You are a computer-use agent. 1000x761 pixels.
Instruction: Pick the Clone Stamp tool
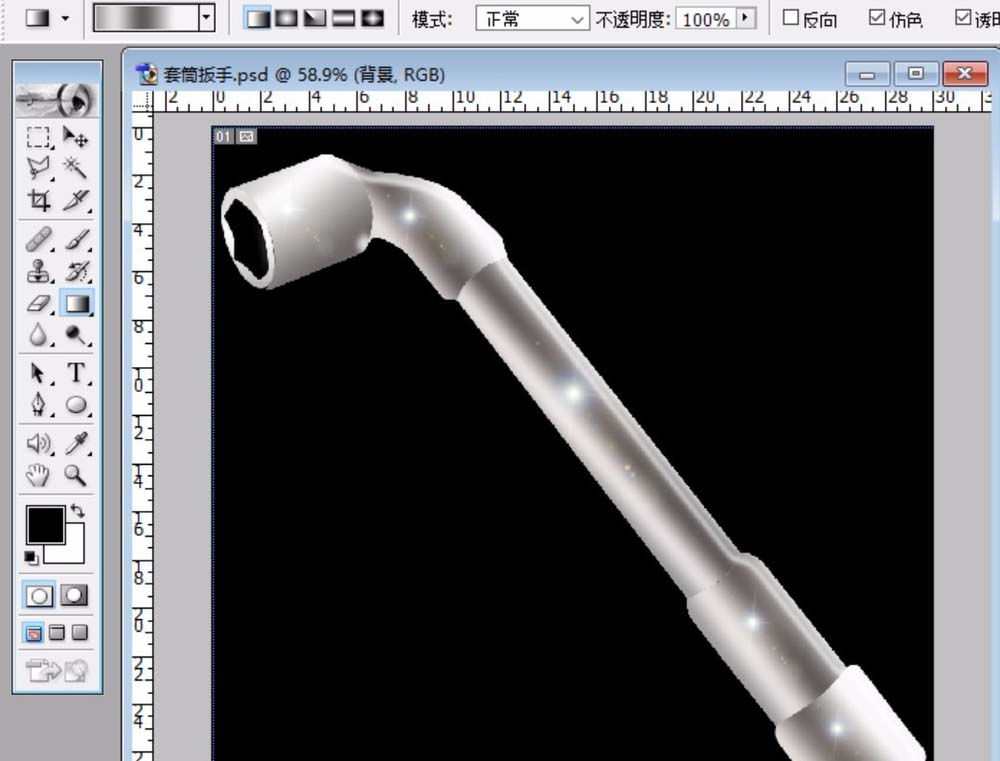(x=38, y=270)
